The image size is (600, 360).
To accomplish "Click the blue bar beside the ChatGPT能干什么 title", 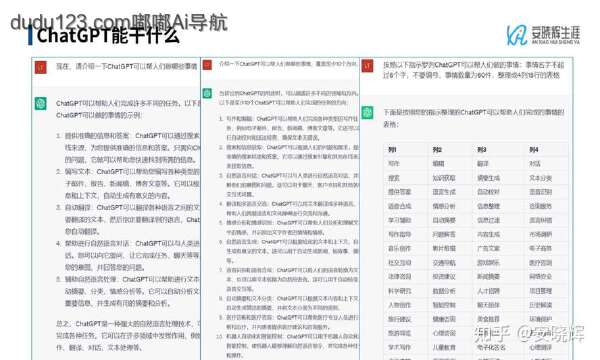I will 30,36.
